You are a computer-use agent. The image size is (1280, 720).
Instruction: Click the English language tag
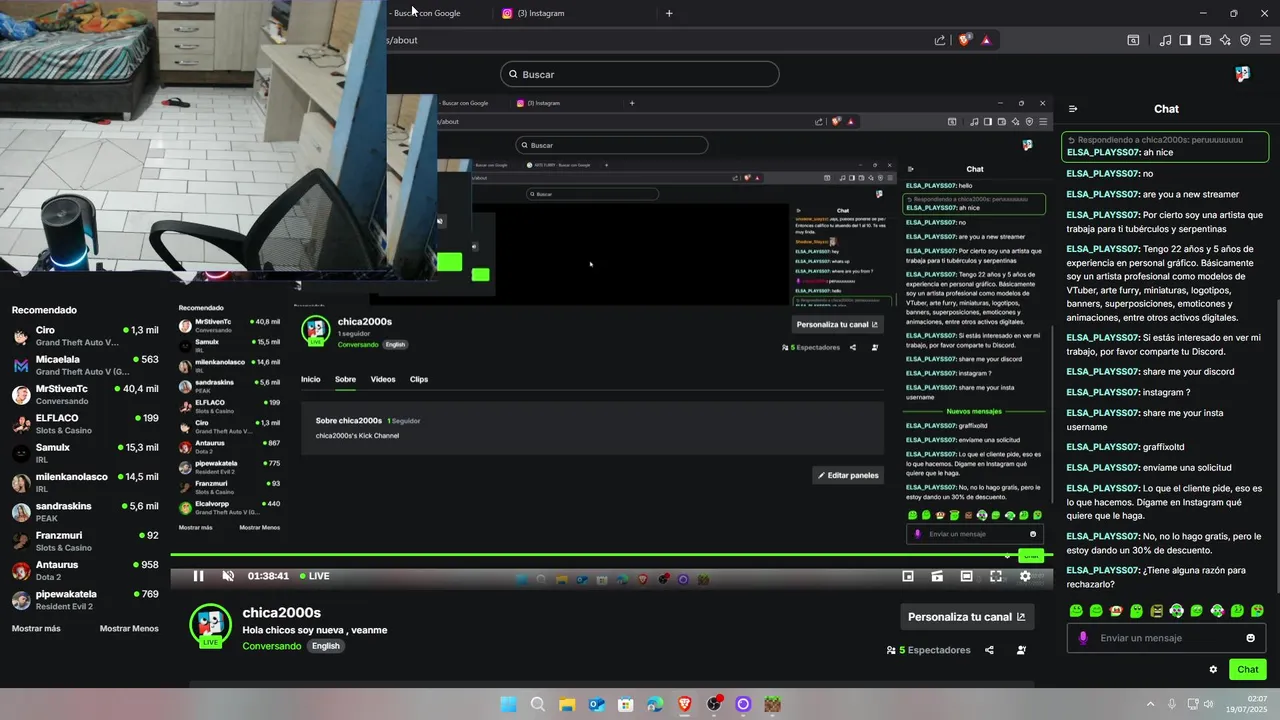(325, 646)
